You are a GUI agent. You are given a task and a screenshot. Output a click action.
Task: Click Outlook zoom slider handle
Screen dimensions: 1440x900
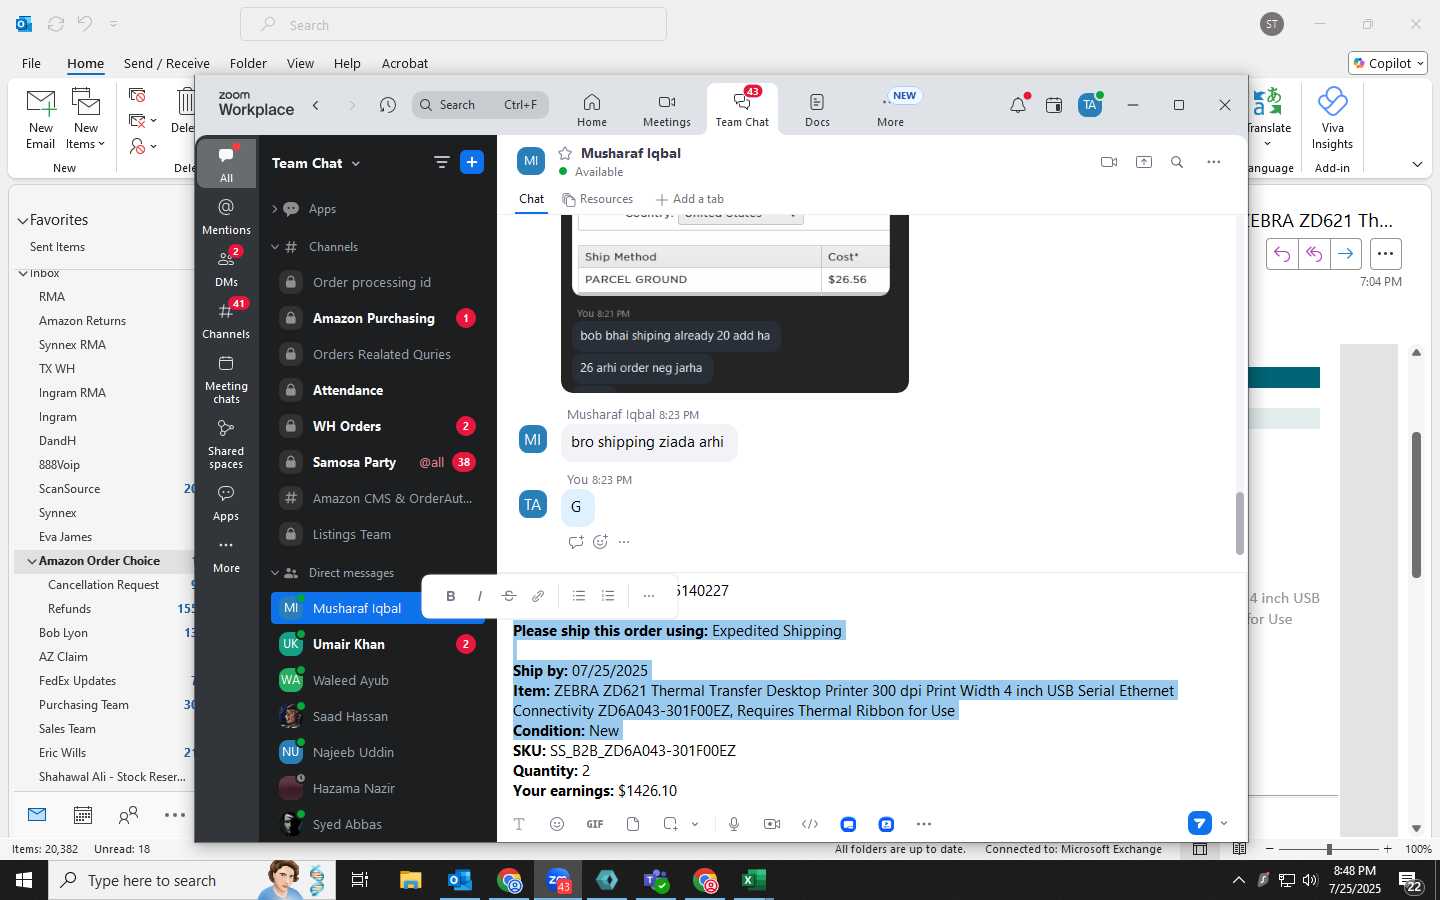click(1329, 849)
